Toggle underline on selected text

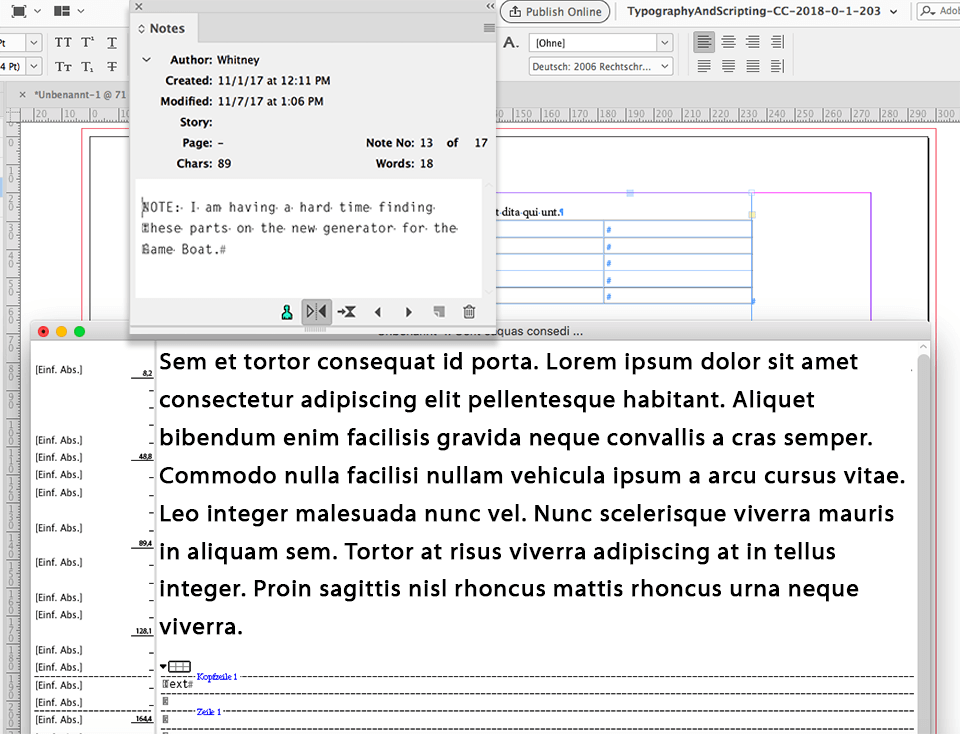(x=112, y=42)
